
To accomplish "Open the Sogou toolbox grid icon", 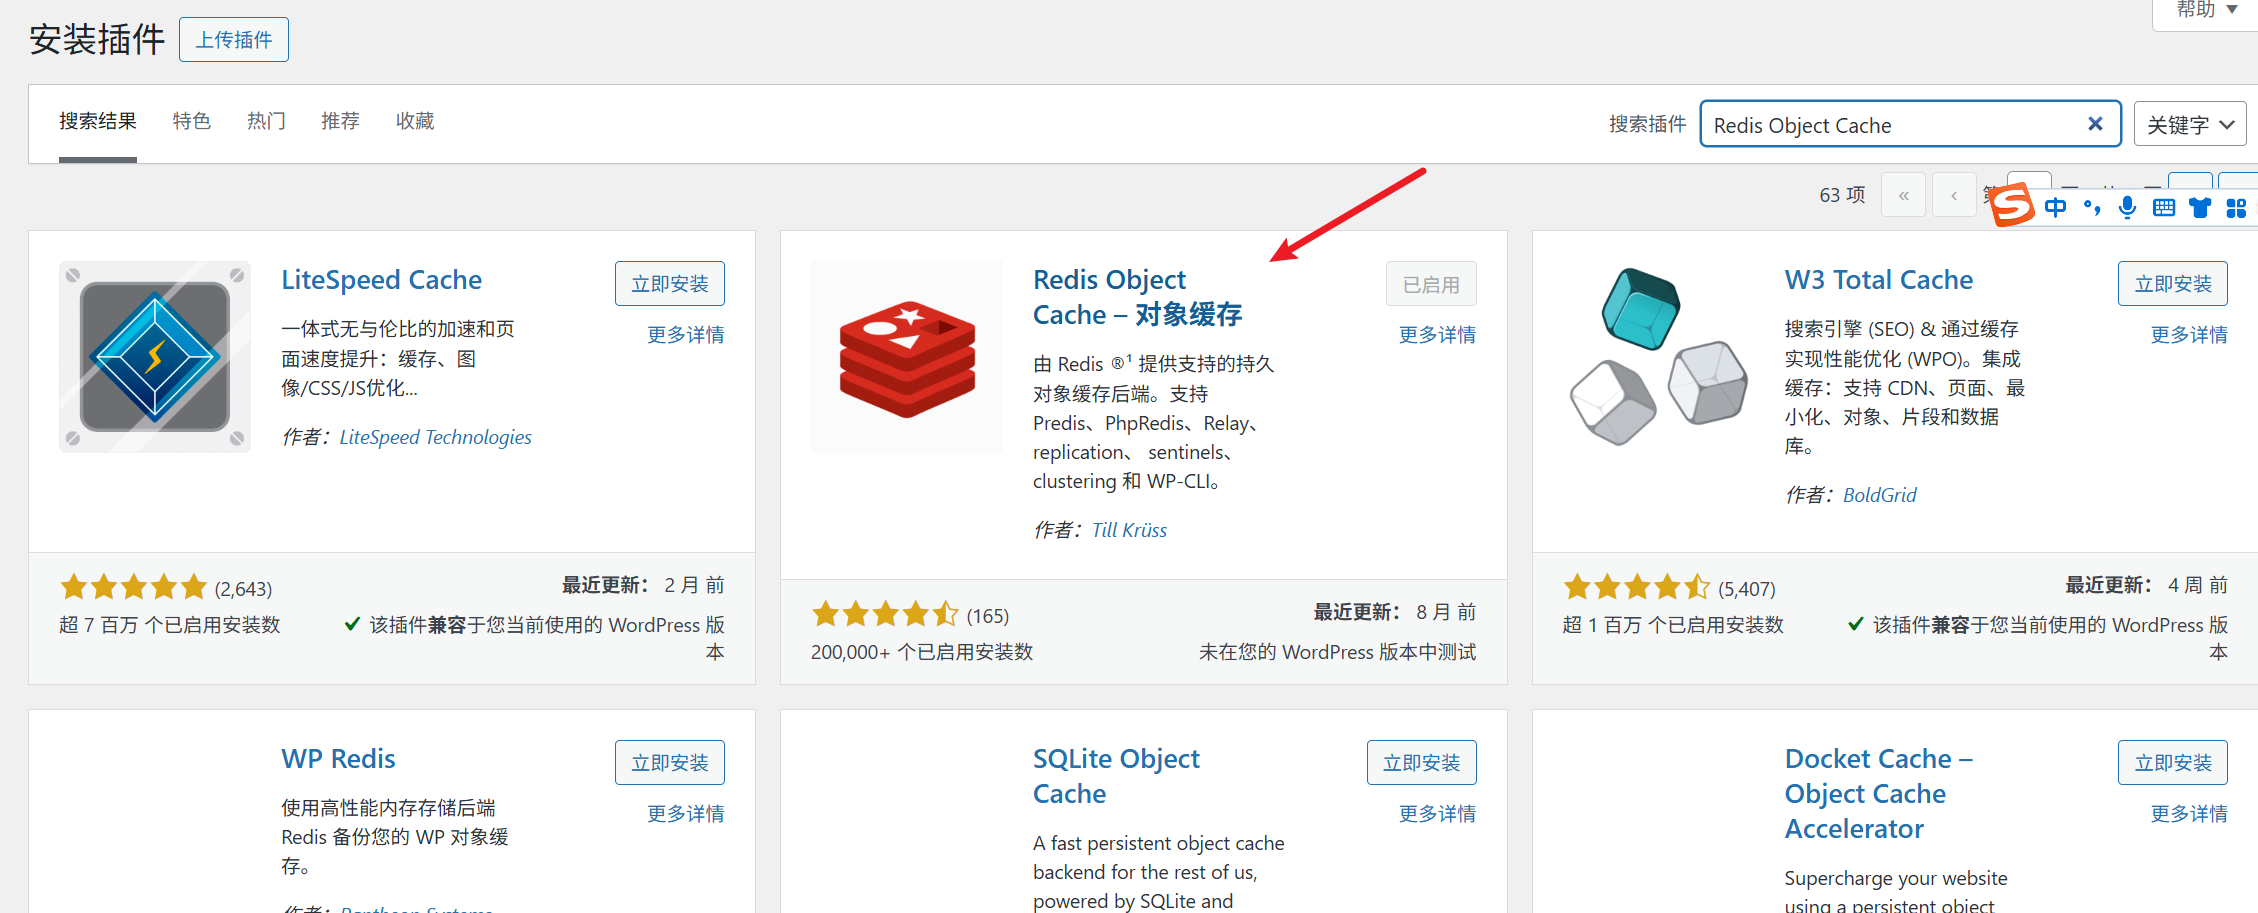I will click(2236, 207).
